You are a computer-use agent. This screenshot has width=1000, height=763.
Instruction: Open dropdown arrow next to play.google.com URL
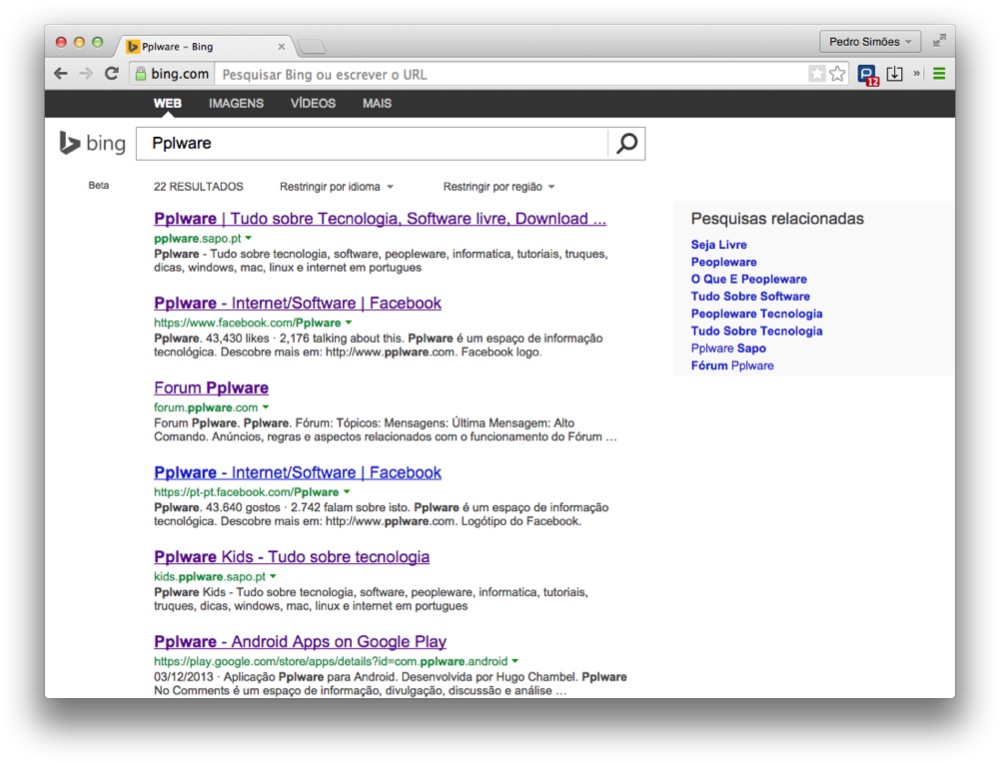coord(515,661)
